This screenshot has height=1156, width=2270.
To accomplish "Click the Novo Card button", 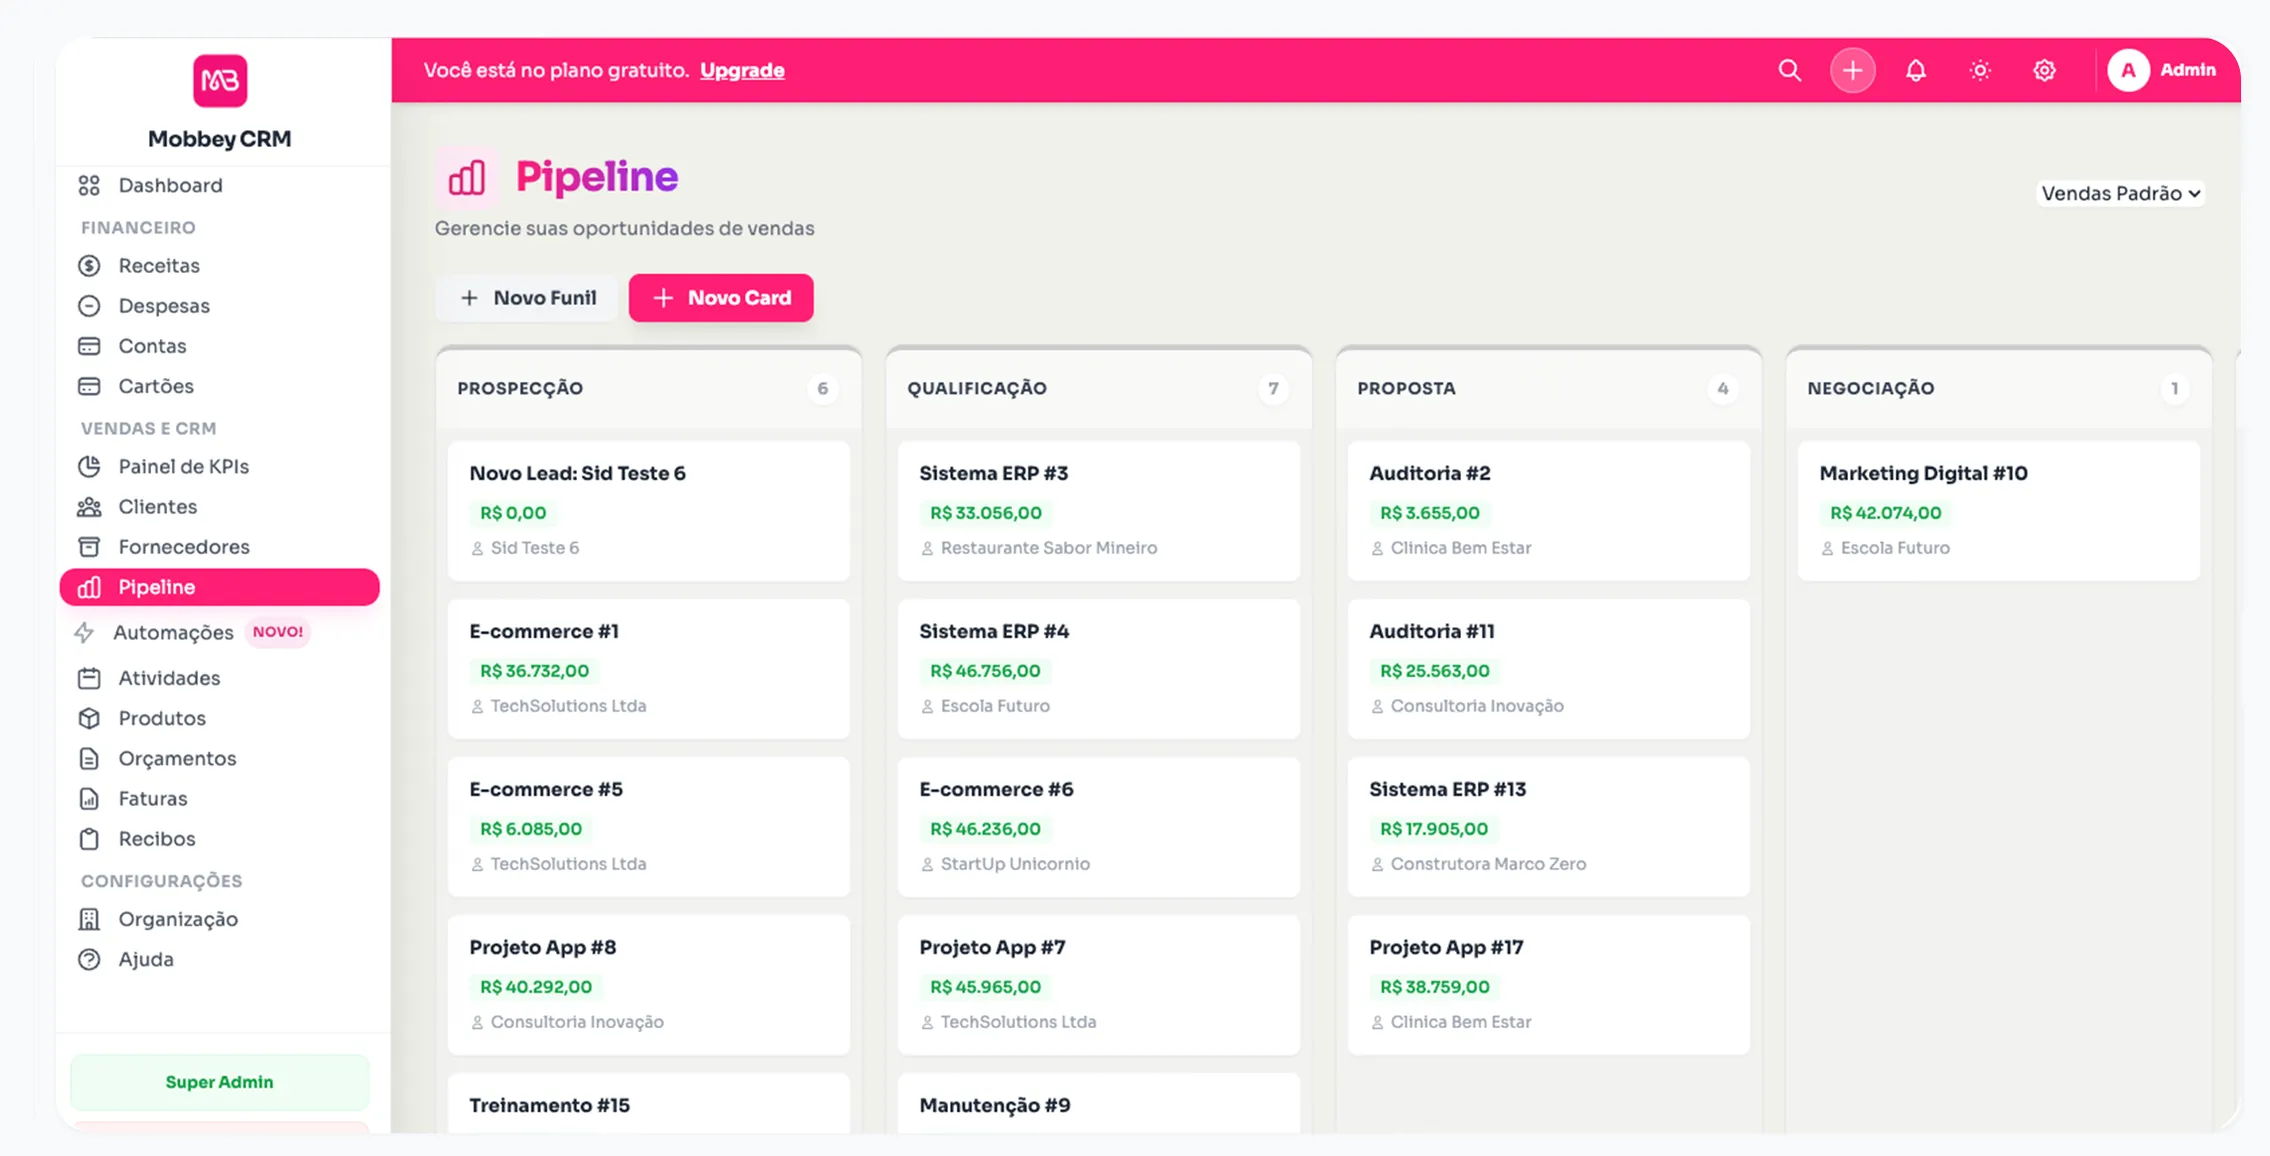I will [720, 297].
